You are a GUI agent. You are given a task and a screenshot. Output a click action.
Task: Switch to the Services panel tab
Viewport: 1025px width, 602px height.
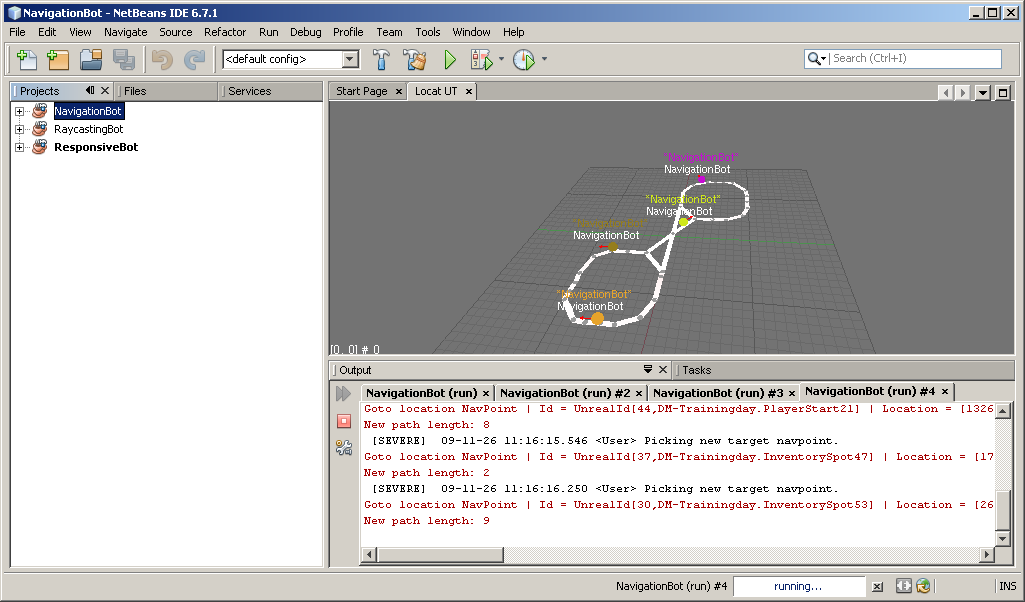coord(249,91)
